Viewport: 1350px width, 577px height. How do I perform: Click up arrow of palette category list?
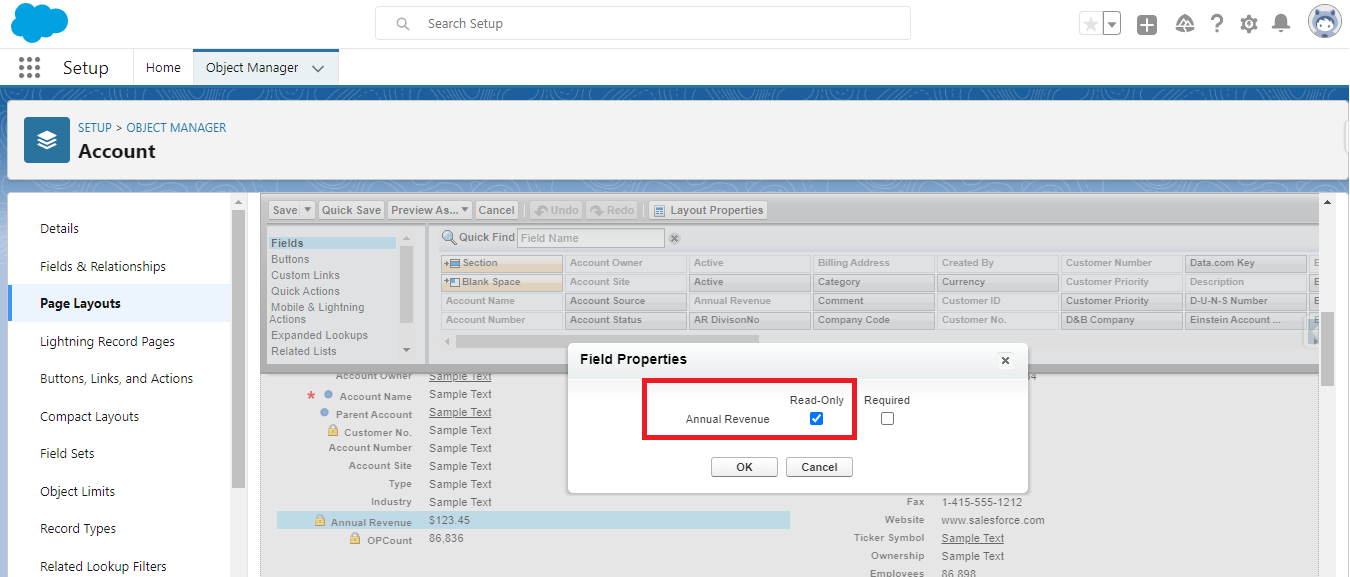pyautogui.click(x=406, y=240)
